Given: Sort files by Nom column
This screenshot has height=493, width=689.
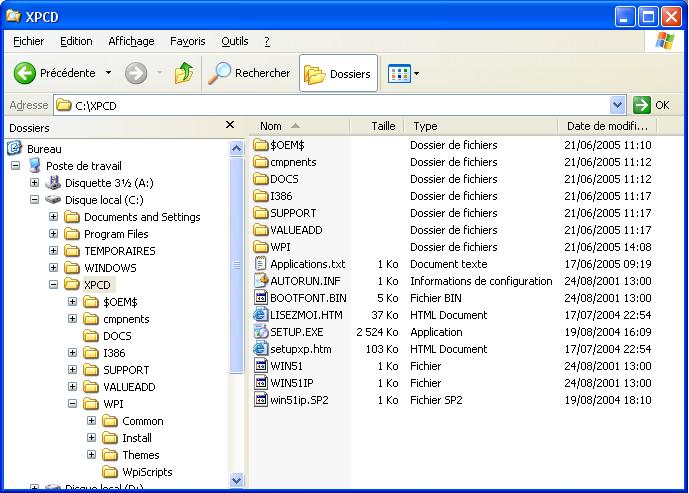Looking at the screenshot, I should [300, 126].
